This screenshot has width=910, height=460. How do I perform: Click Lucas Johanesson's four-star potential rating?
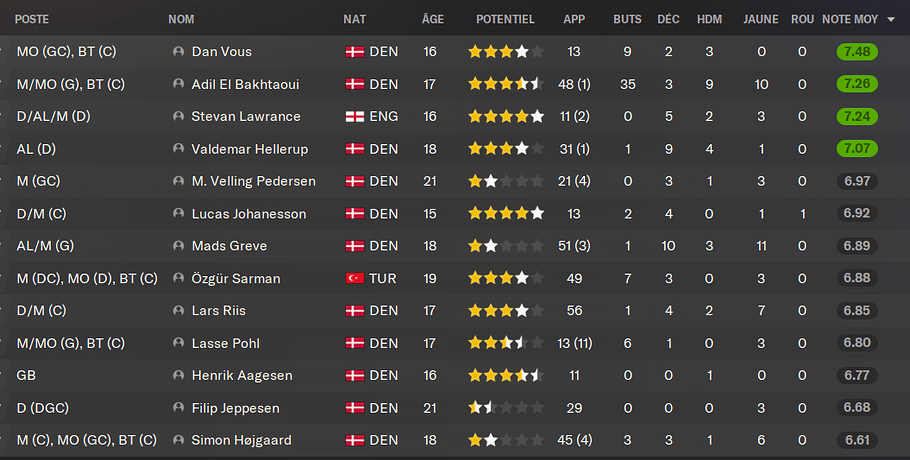(x=506, y=214)
